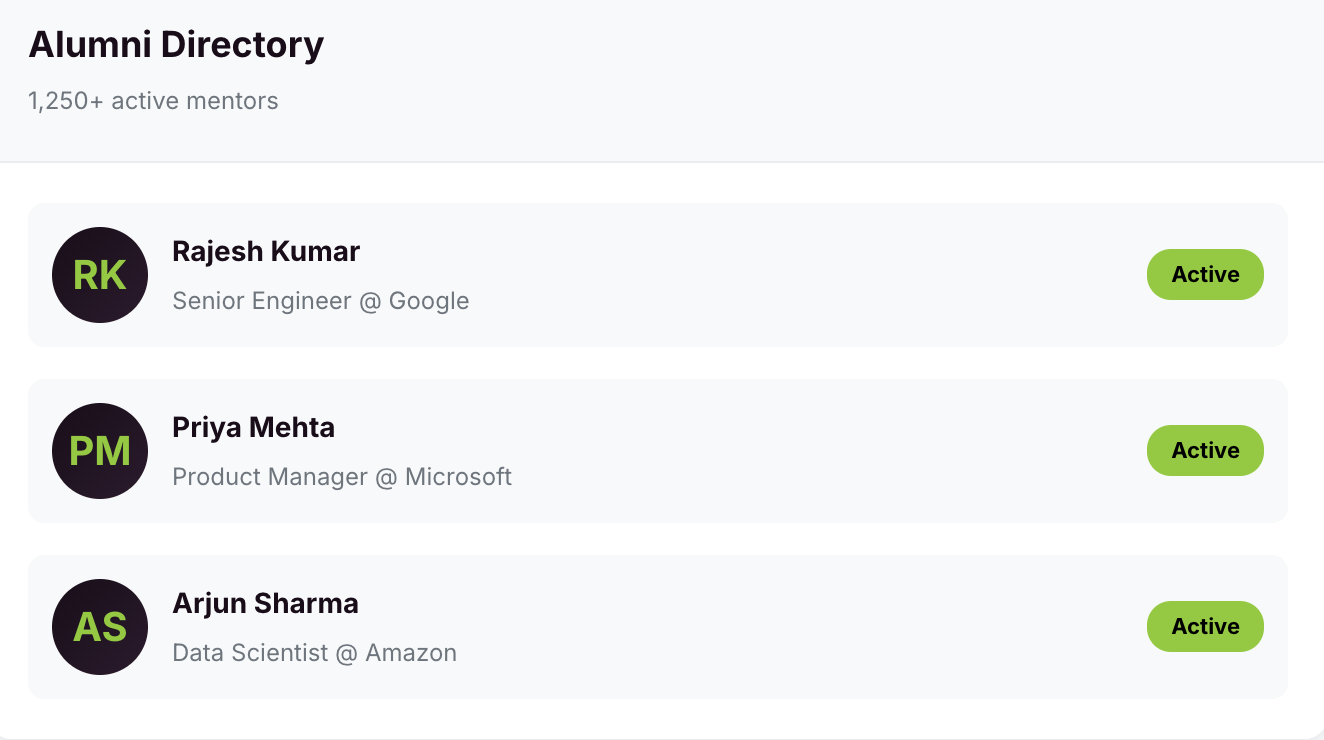Click the Alumni Directory heading

click(176, 45)
